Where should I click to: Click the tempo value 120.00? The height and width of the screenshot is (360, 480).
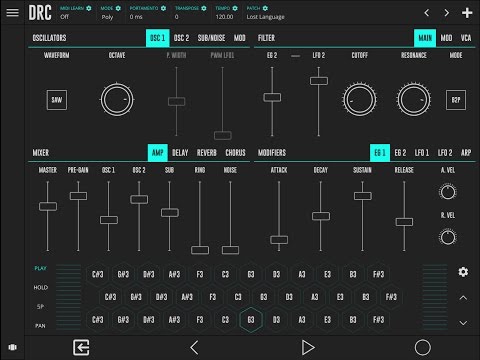224,17
